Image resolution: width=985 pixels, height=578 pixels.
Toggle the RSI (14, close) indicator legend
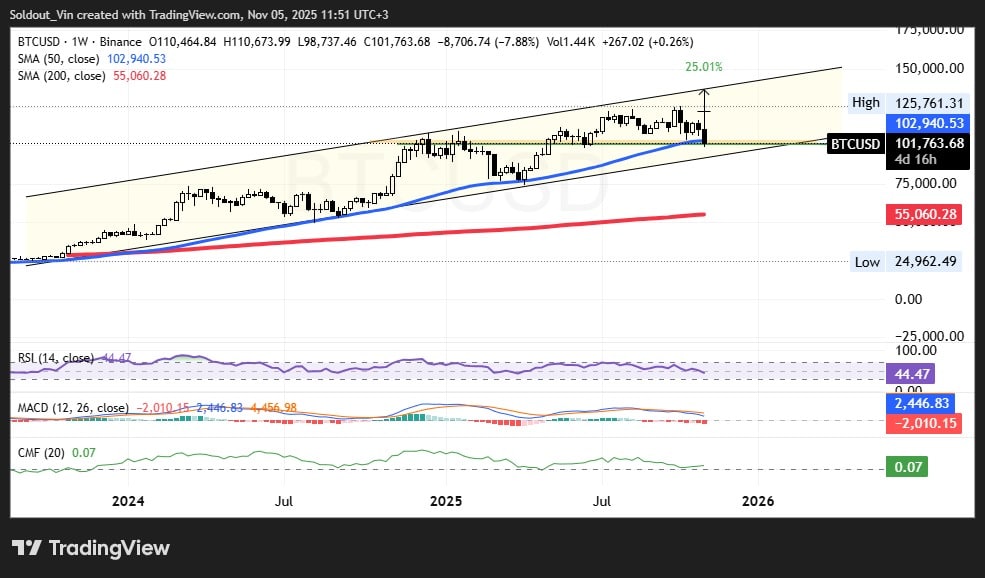point(57,358)
